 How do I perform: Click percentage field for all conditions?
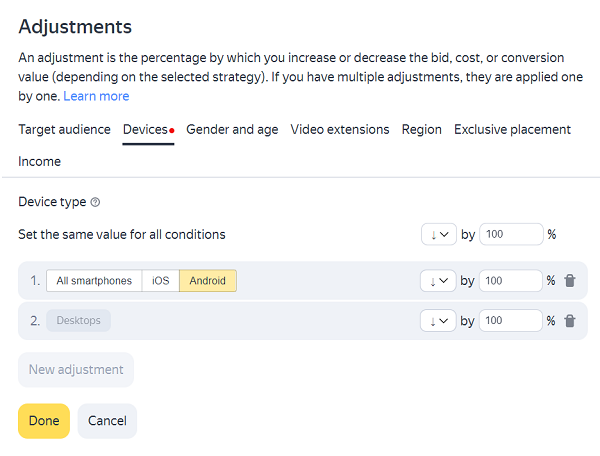pyautogui.click(x=510, y=235)
